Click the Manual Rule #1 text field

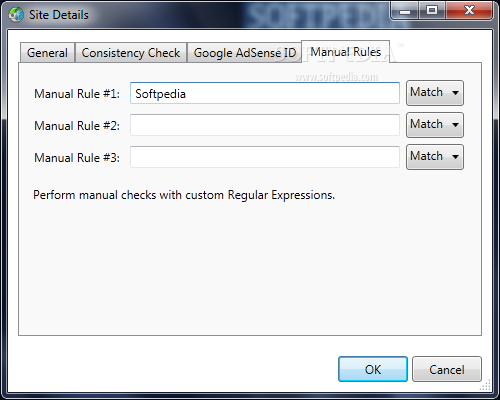pos(265,93)
